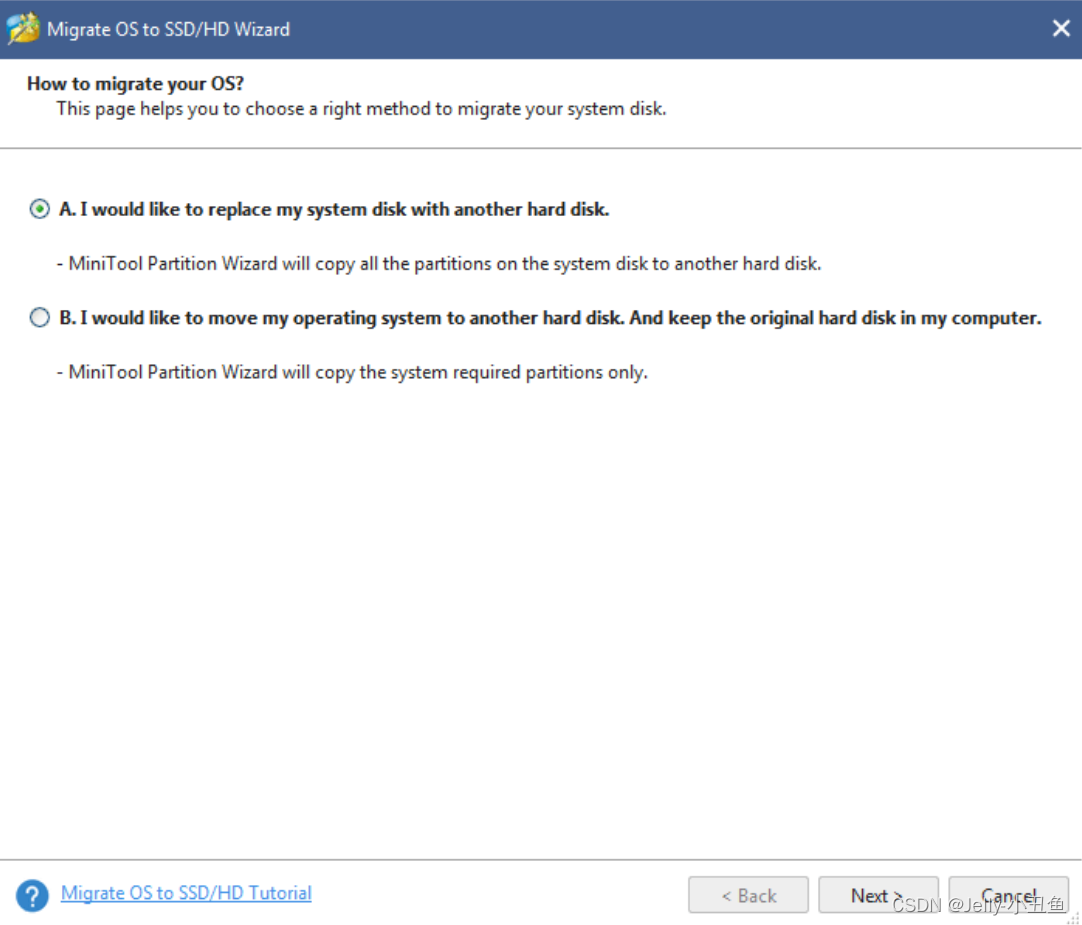
Task: Cancel the OS migration wizard
Action: [x=1009, y=895]
